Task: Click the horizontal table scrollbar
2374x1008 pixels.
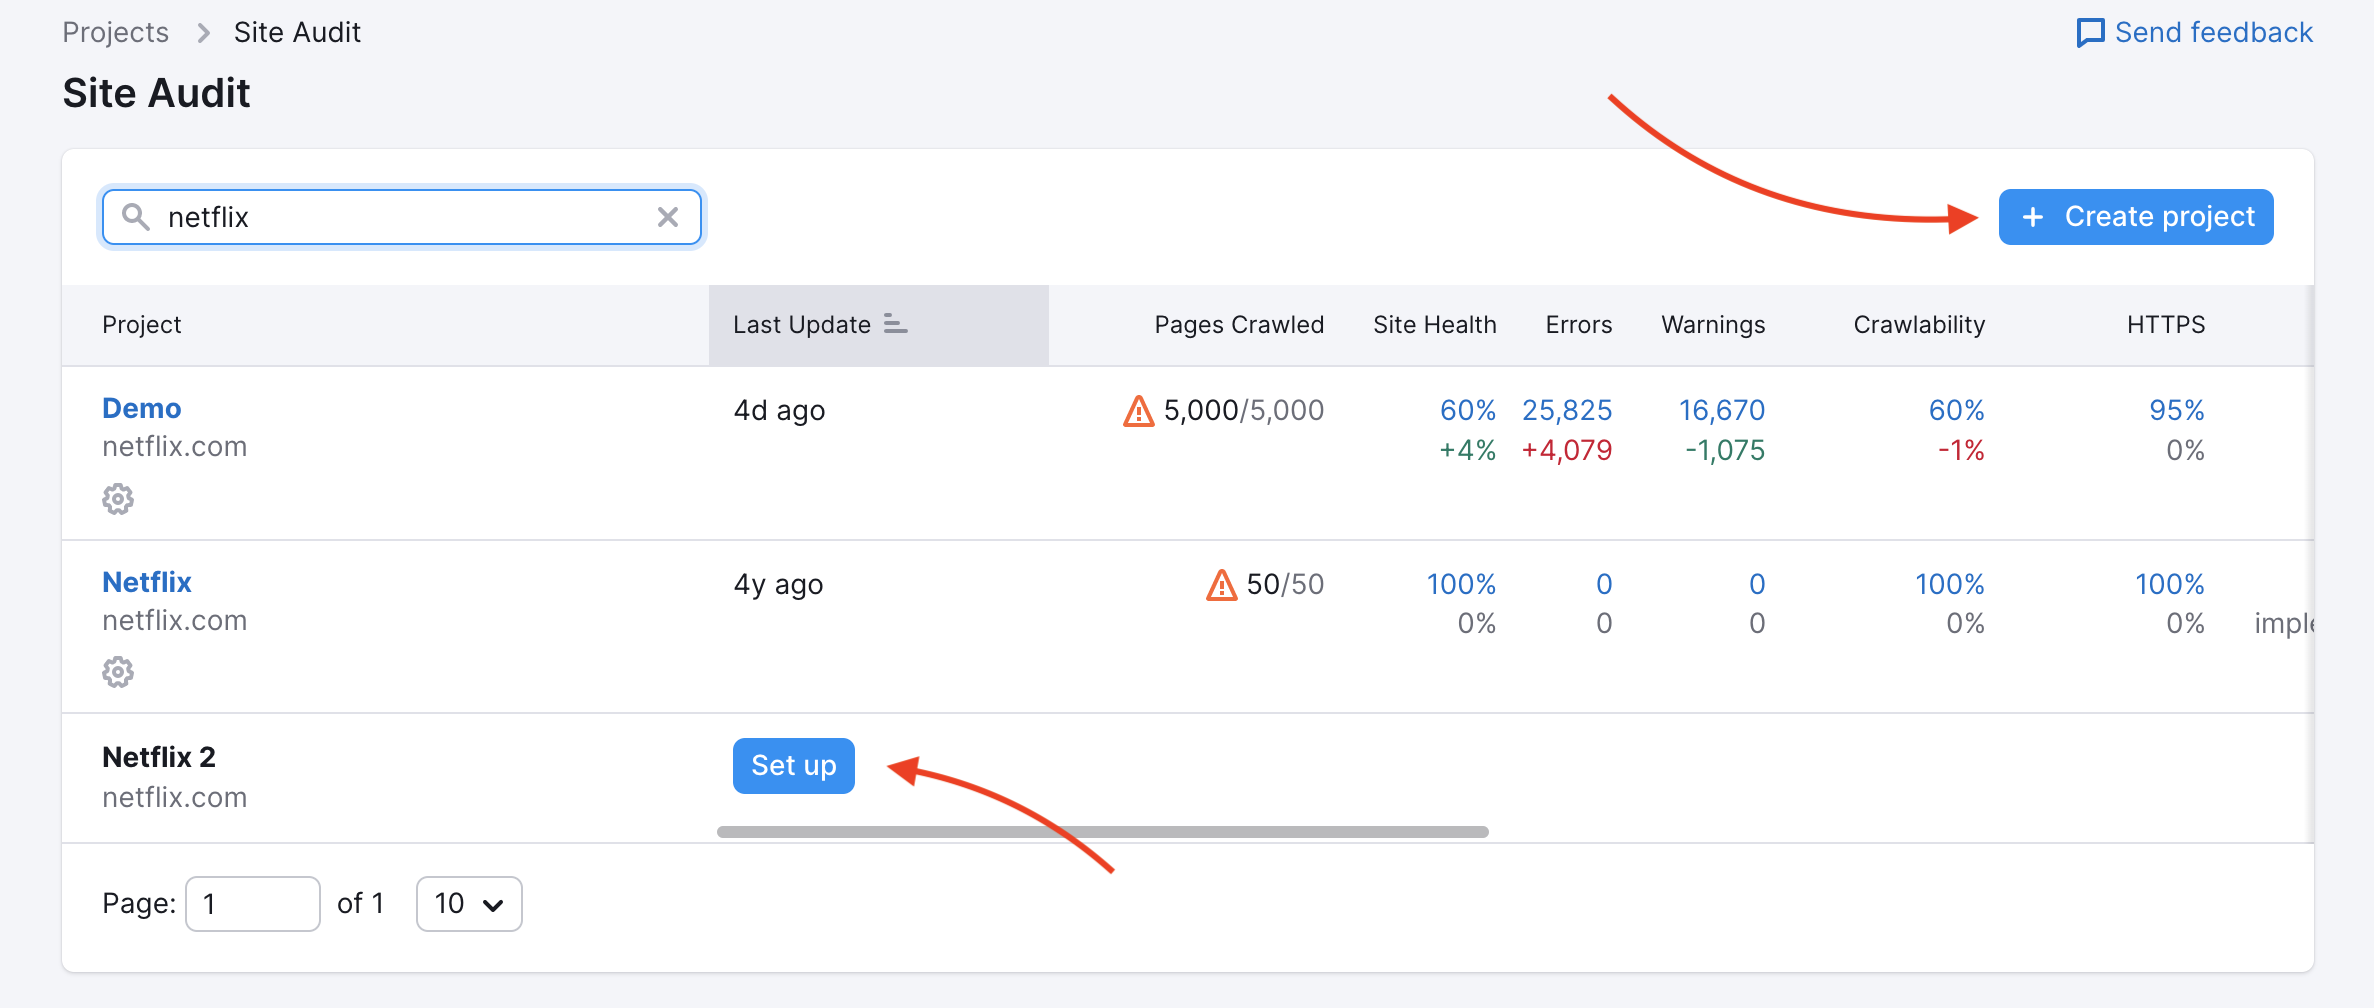Action: 1103,832
